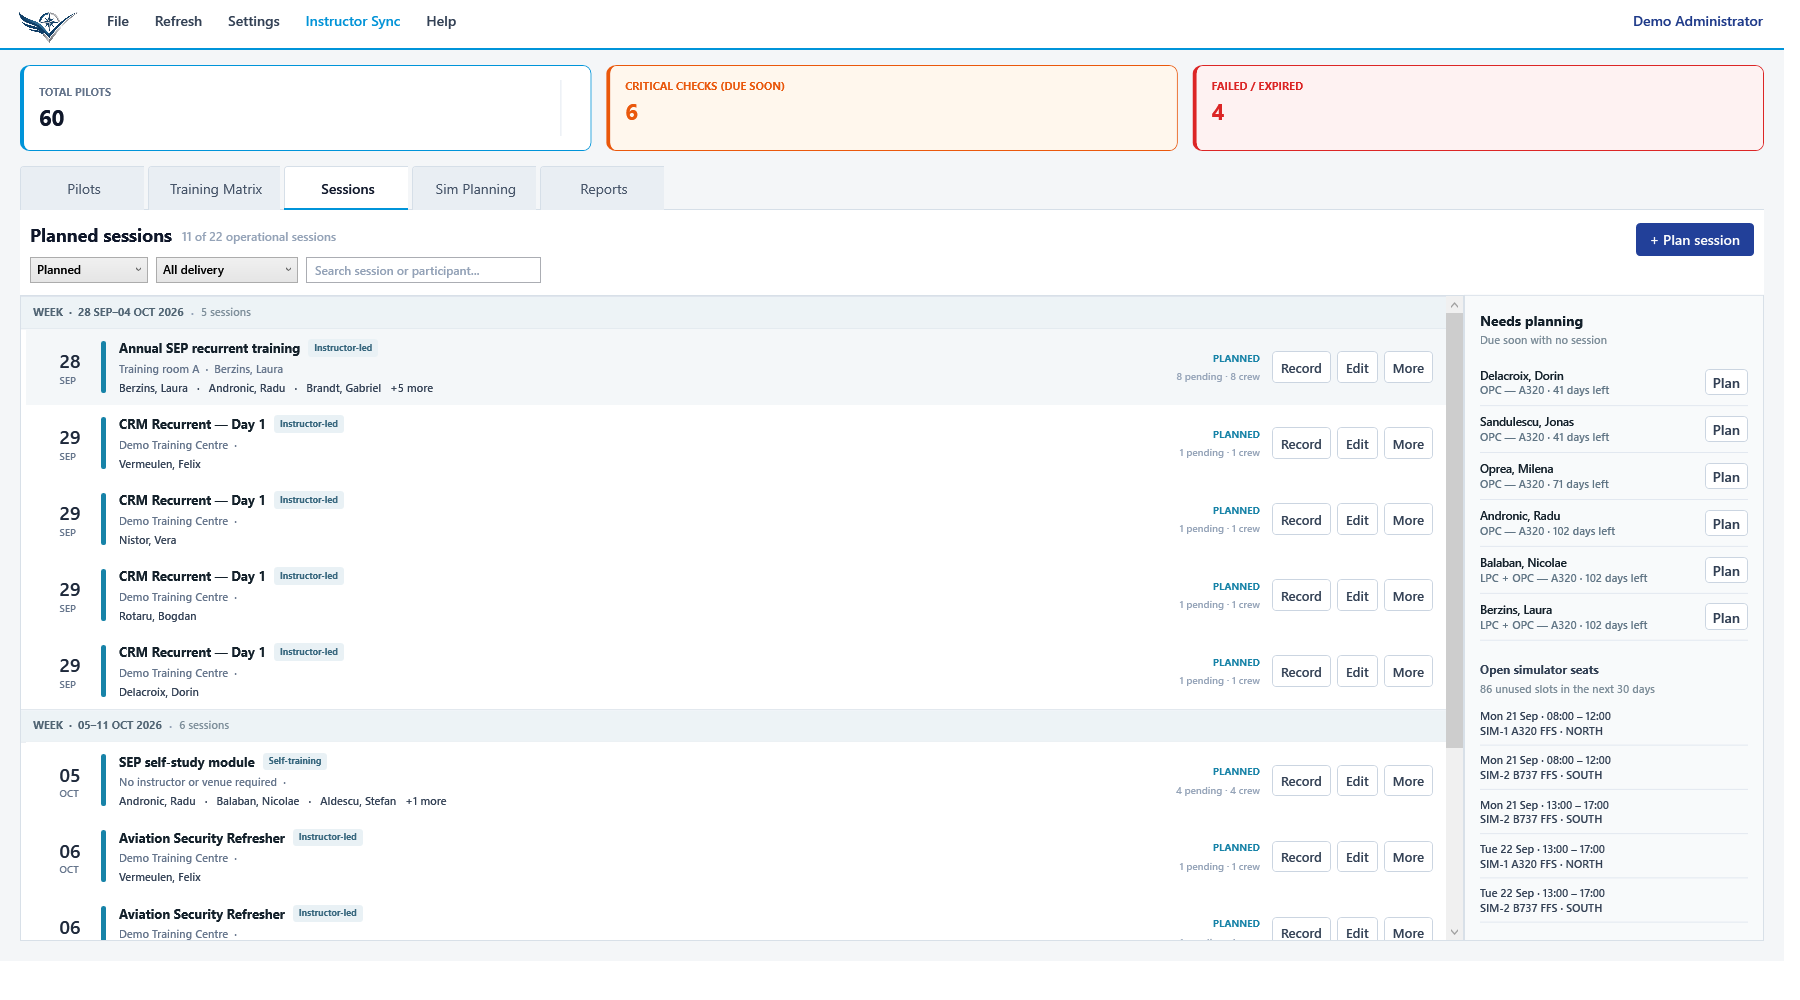
Task: Select Tue 22 Sep SIM-2 B737 FFS slot
Action: point(1613,901)
